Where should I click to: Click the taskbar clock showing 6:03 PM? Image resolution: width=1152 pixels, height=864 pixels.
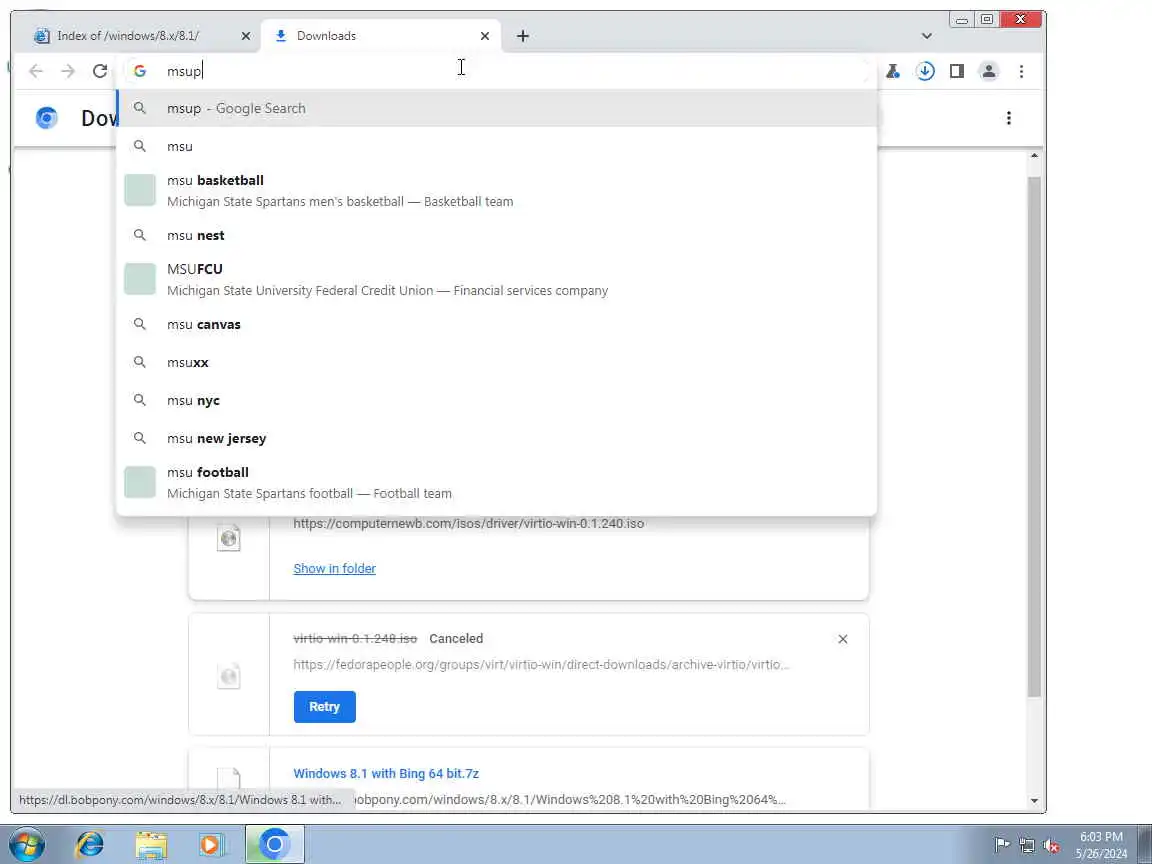click(x=1101, y=845)
